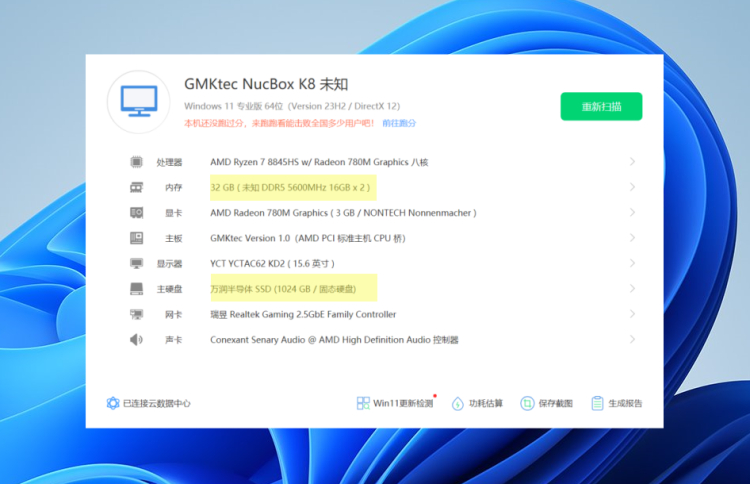Click the computer monitor icon beside GMKtec title
This screenshot has width=750, height=484.
(x=139, y=101)
